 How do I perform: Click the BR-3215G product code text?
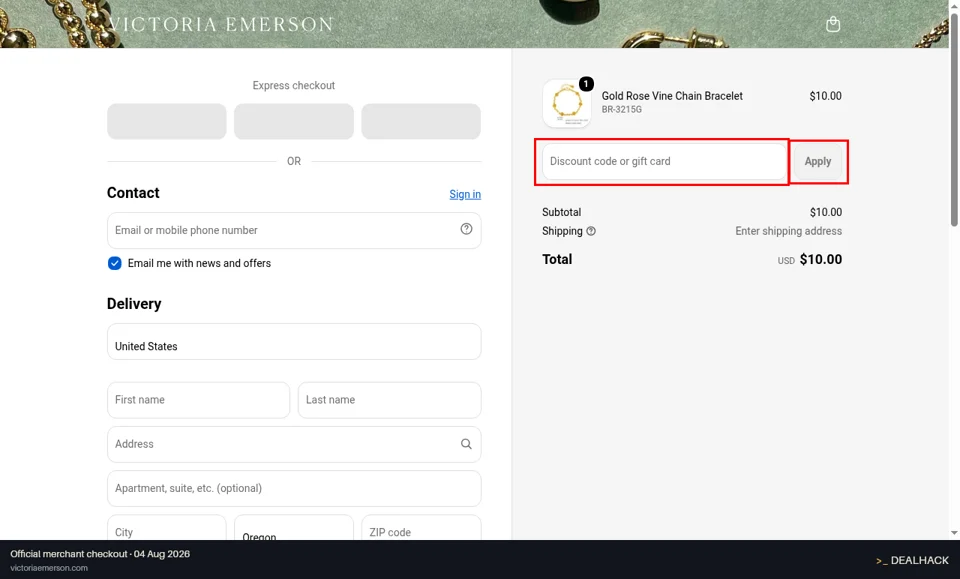tap(621, 110)
